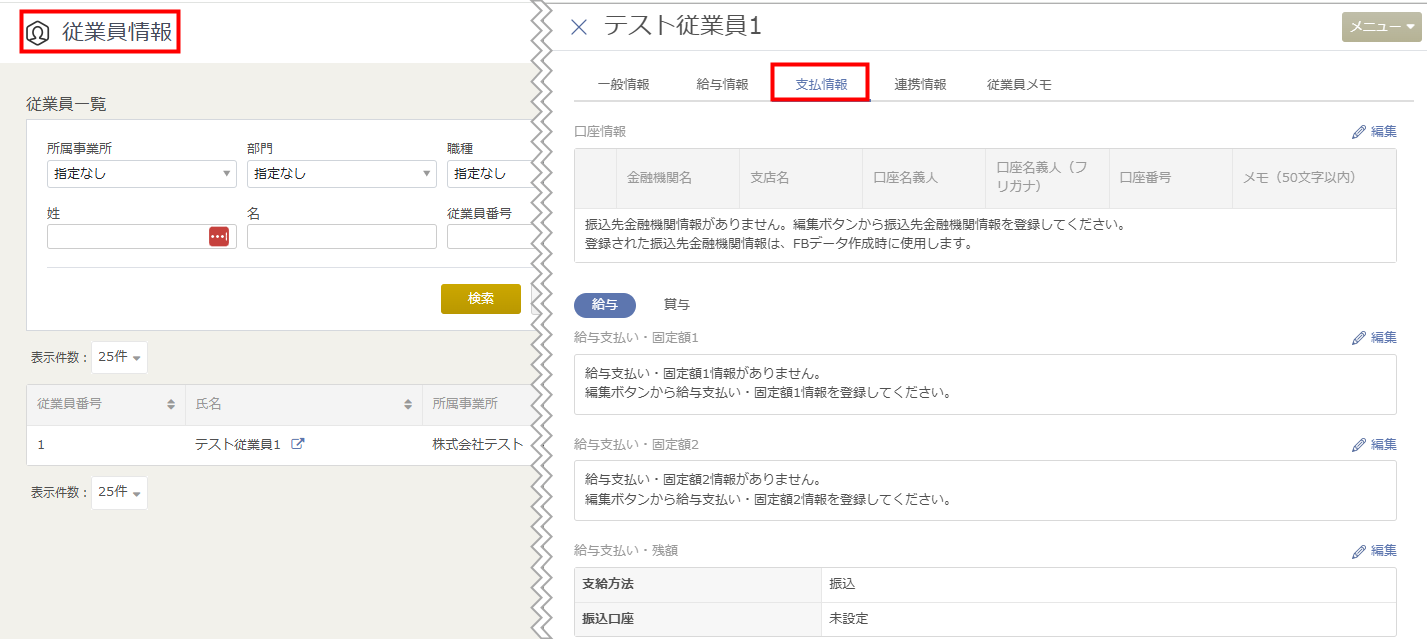The height and width of the screenshot is (639, 1427).
Task: Edit 給与支払い・固定額1 section
Action: click(x=1373, y=337)
